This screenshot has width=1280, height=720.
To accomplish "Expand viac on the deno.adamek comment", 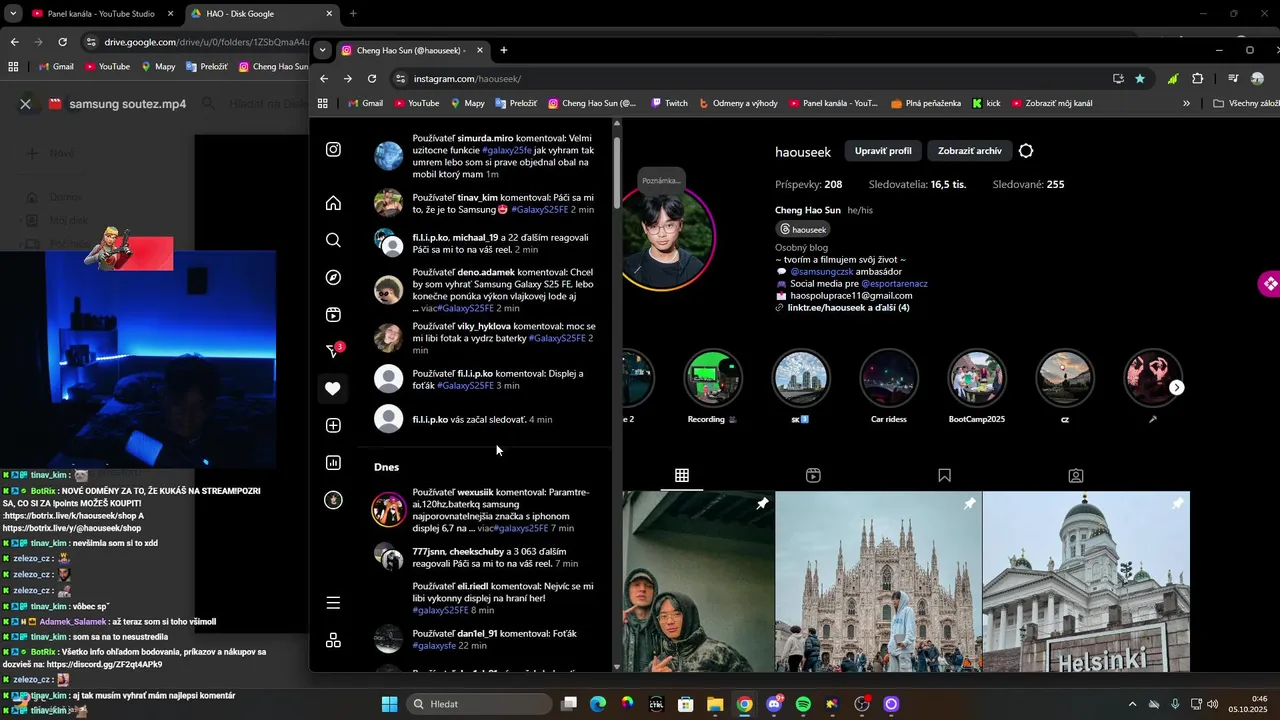I will (429, 308).
